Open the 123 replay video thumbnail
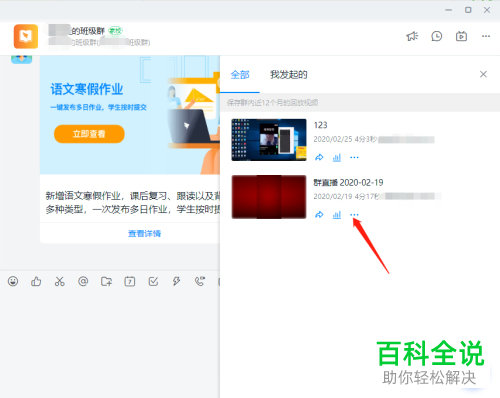500x398 pixels. (269, 140)
